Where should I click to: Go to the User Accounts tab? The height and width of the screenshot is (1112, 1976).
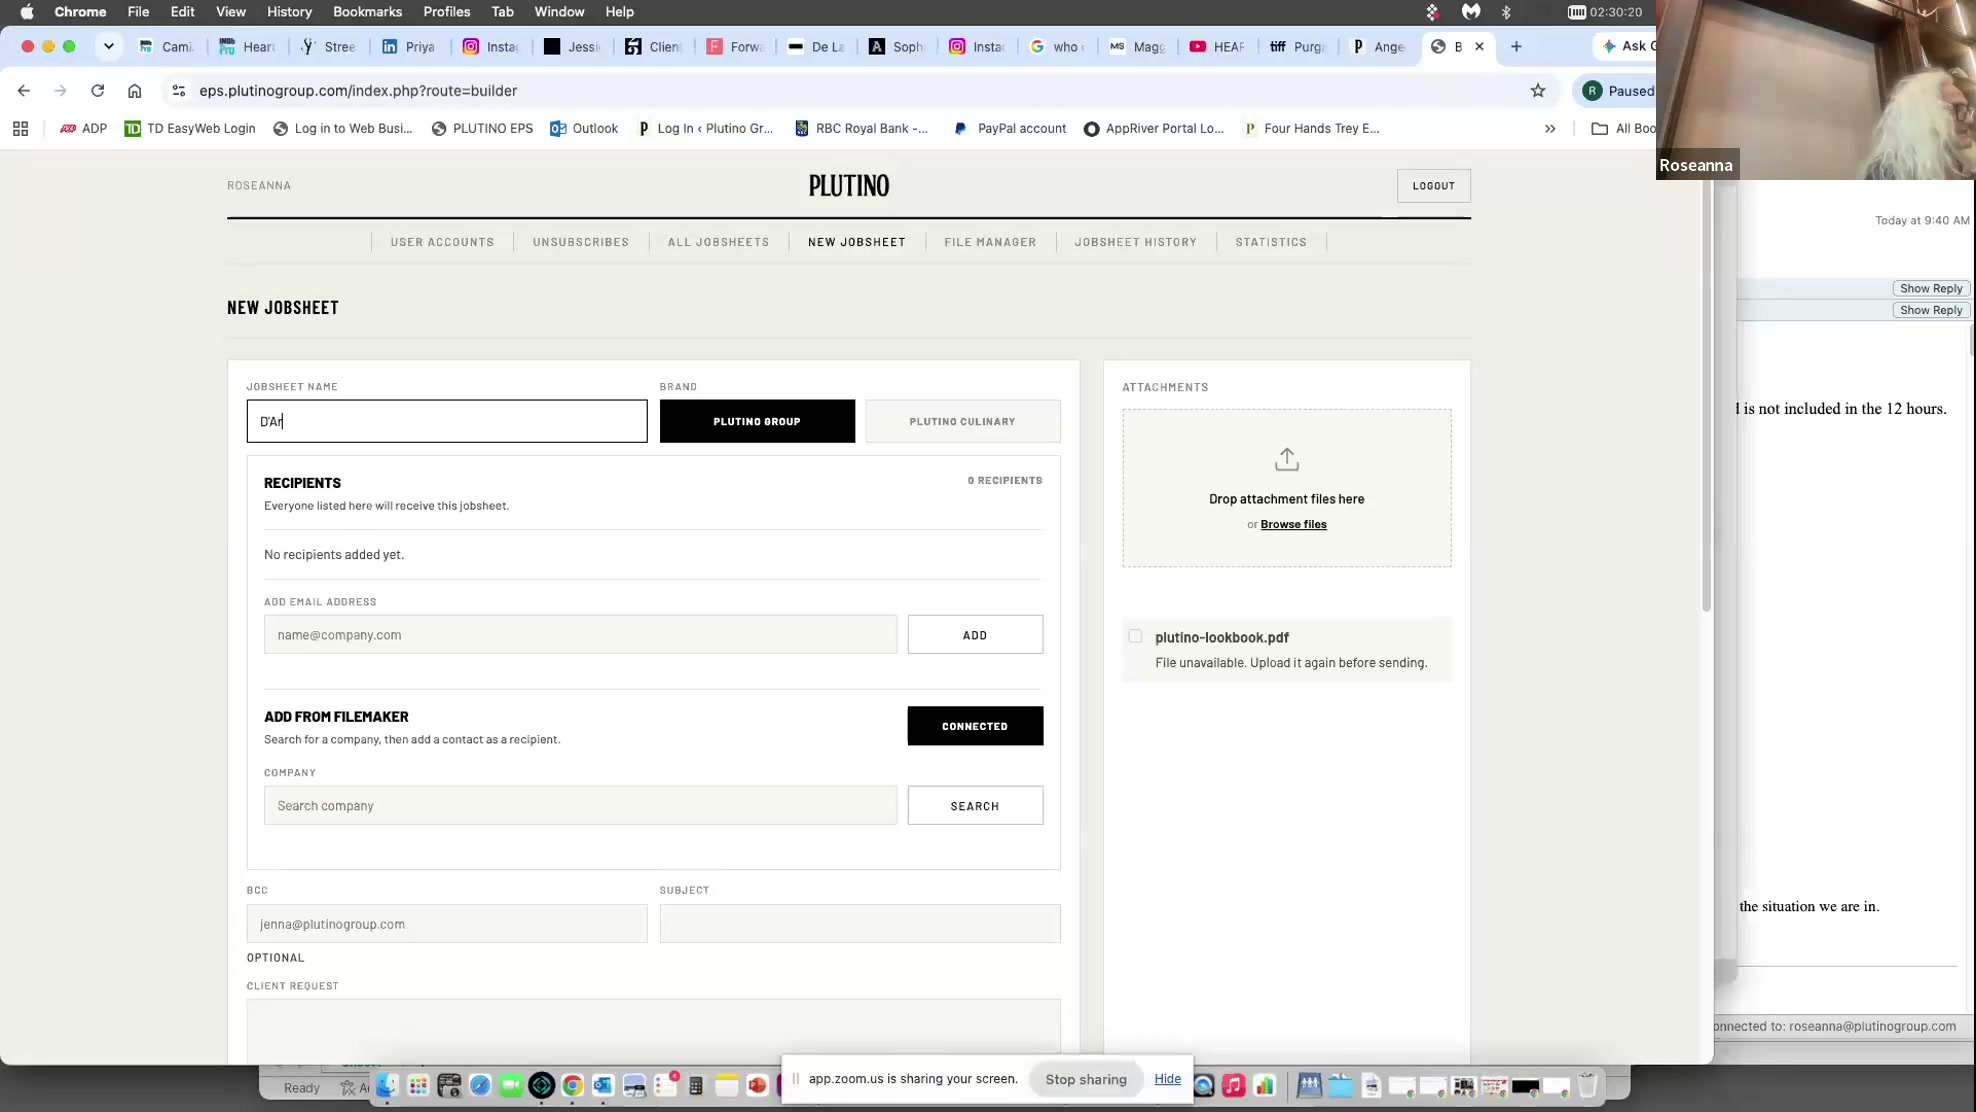tap(442, 242)
